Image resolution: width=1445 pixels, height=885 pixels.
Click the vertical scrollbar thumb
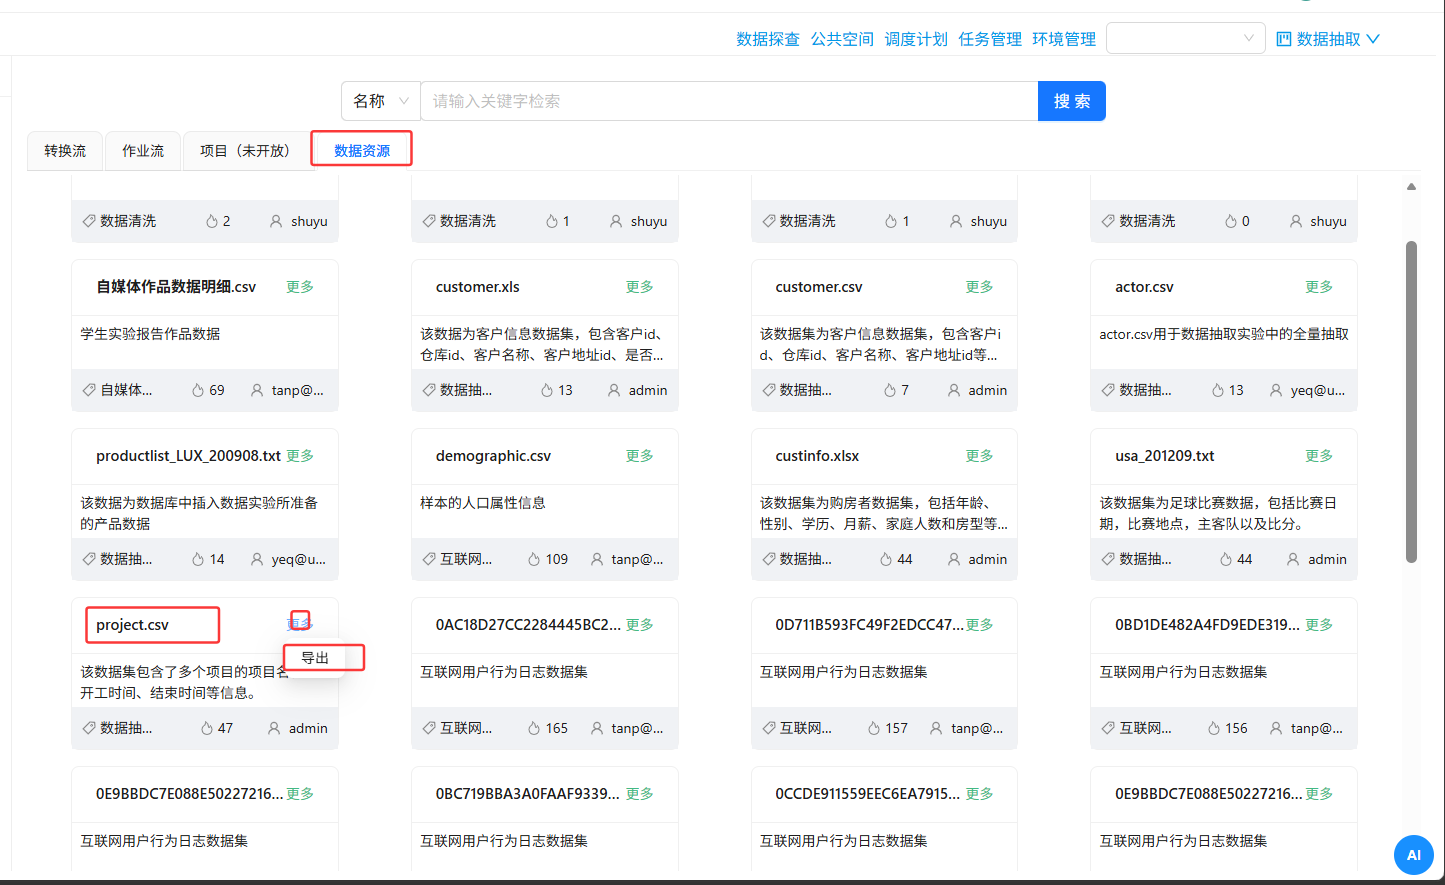pyautogui.click(x=1411, y=401)
